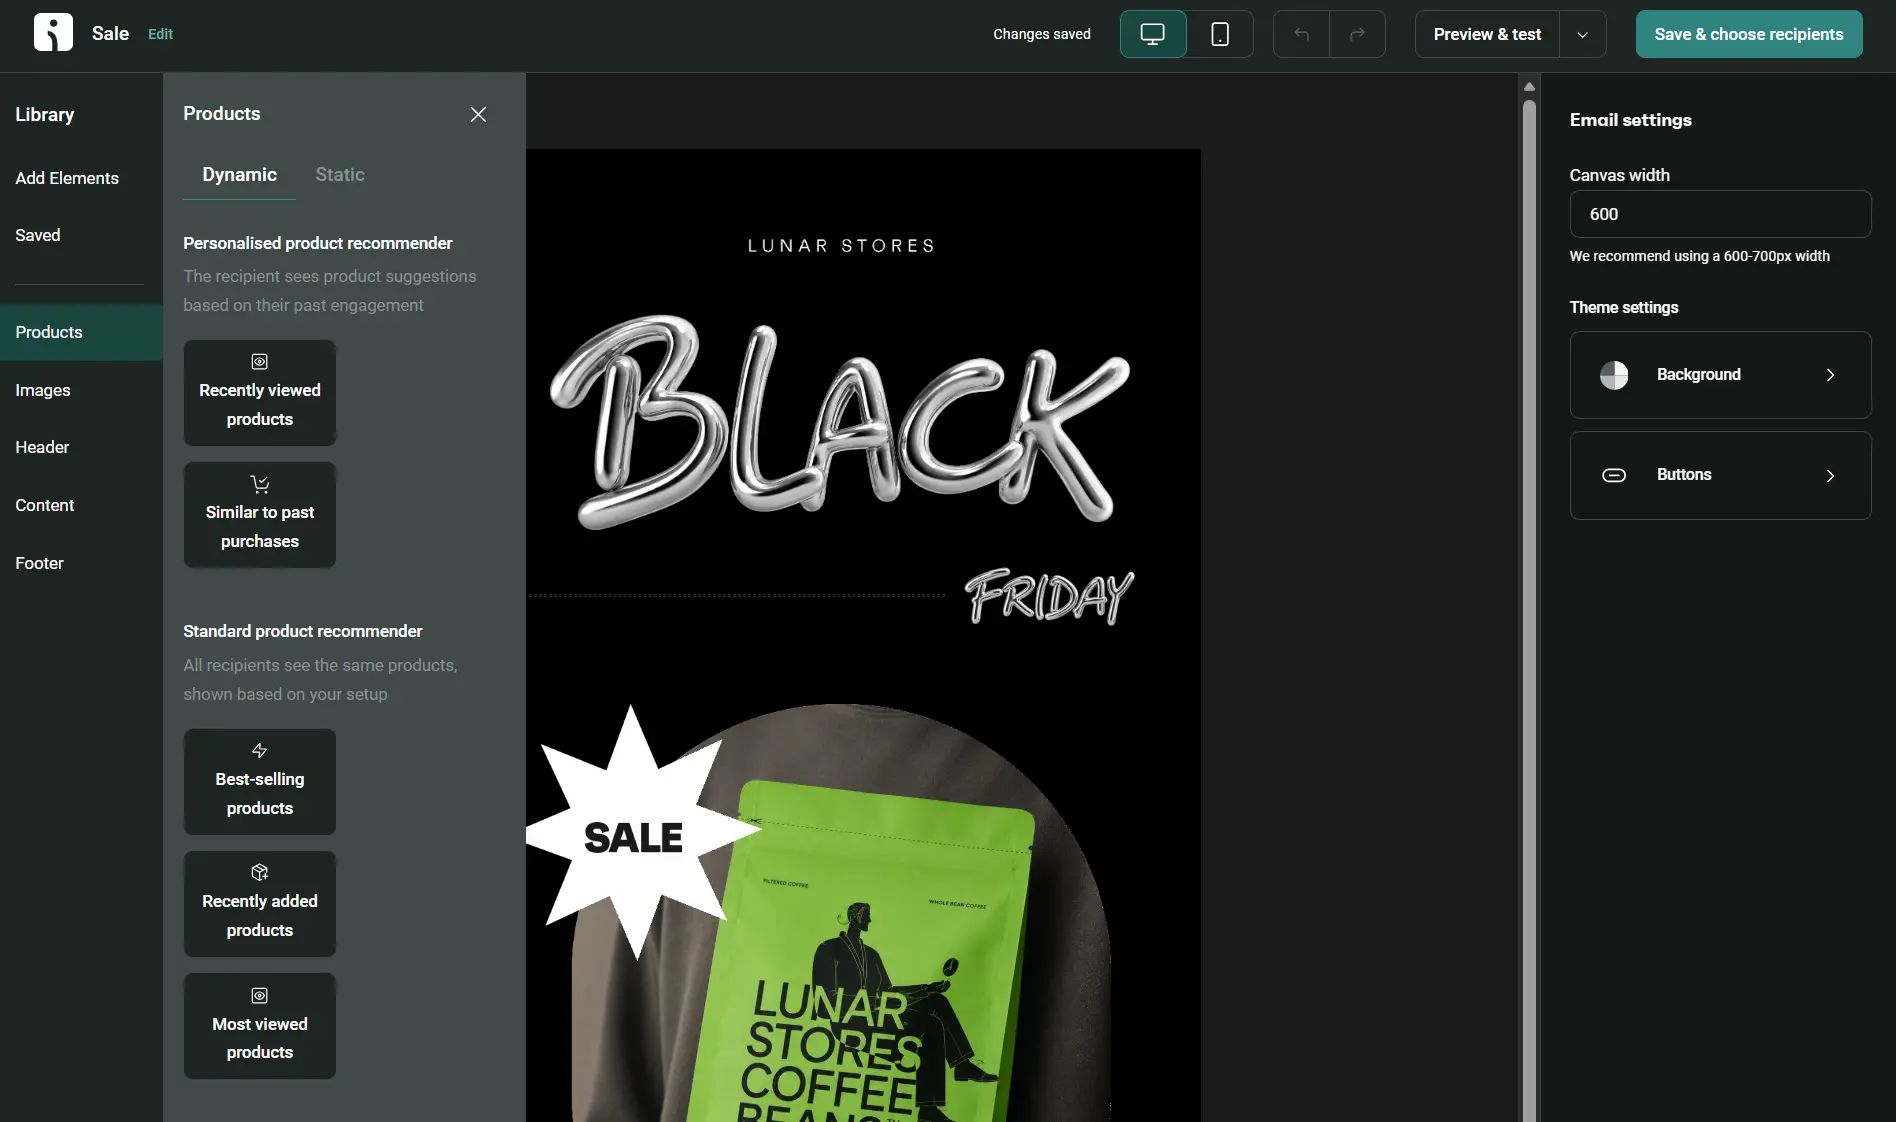Click the Preview & test button

point(1487,34)
